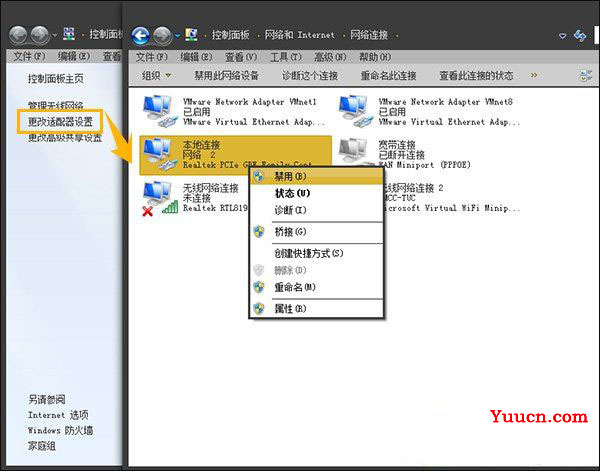Image resolution: width=600 pixels, height=471 pixels.
Task: Click WAN Miniport (PPPOE) text
Action: tap(424, 165)
